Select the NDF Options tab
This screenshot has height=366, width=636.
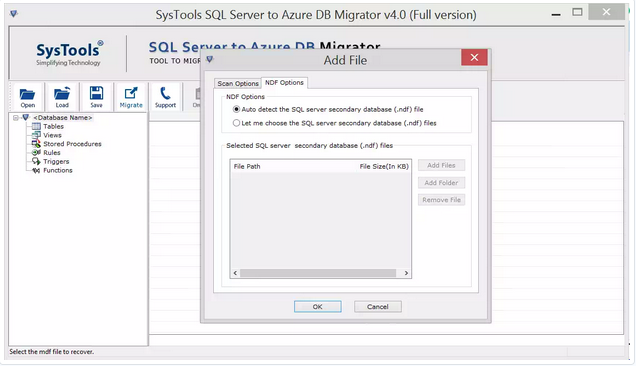pos(284,82)
